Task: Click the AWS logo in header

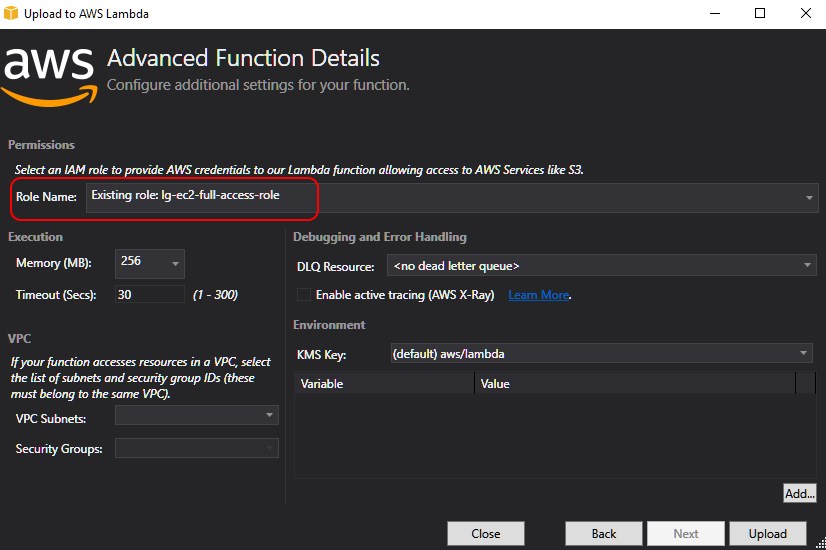Action: pyautogui.click(x=50, y=70)
